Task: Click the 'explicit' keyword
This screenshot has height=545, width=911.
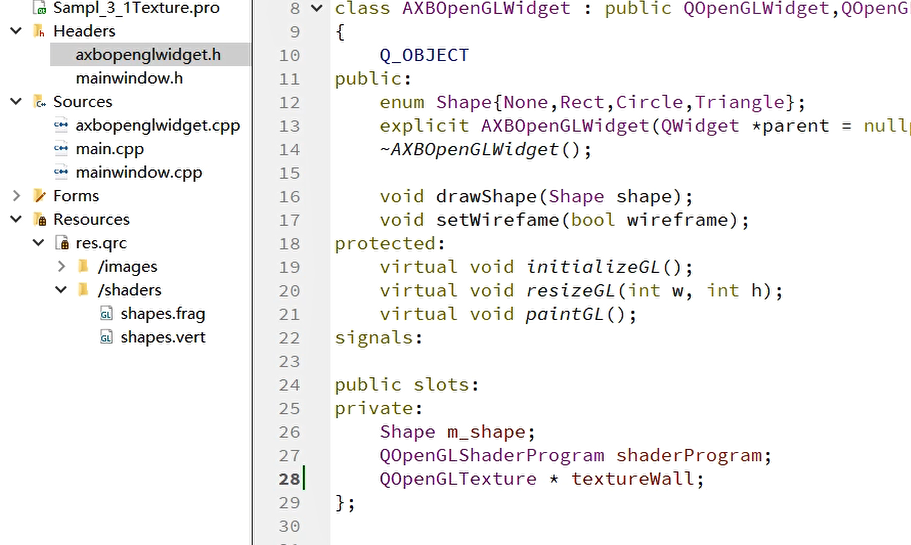Action: click(424, 126)
